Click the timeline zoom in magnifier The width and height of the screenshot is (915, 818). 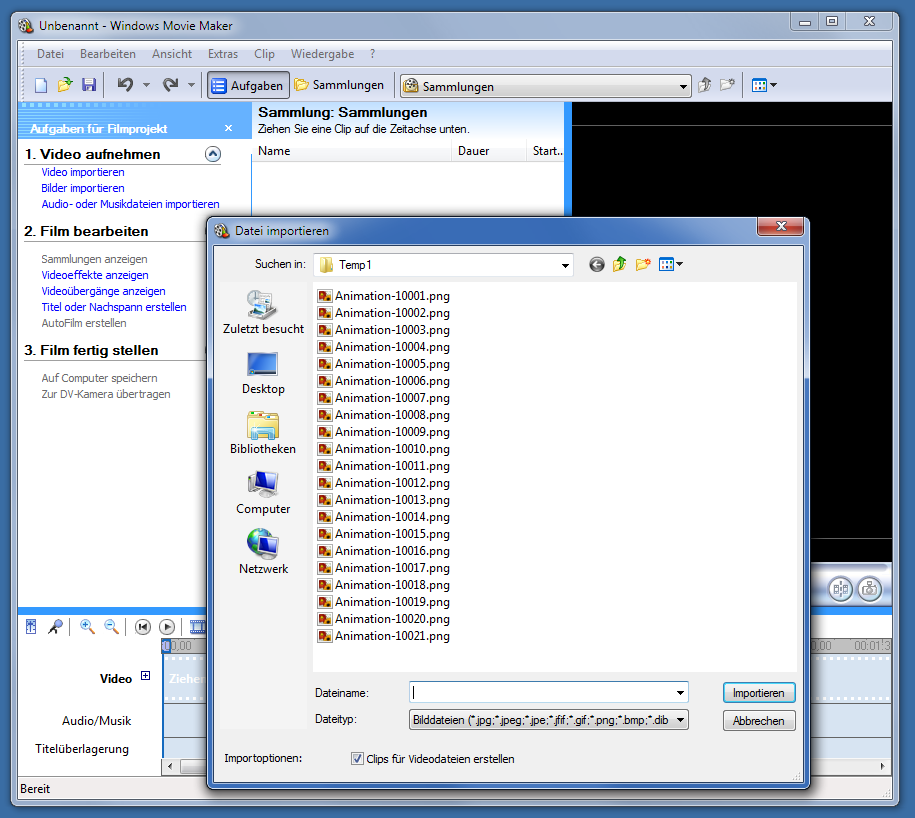(88, 627)
